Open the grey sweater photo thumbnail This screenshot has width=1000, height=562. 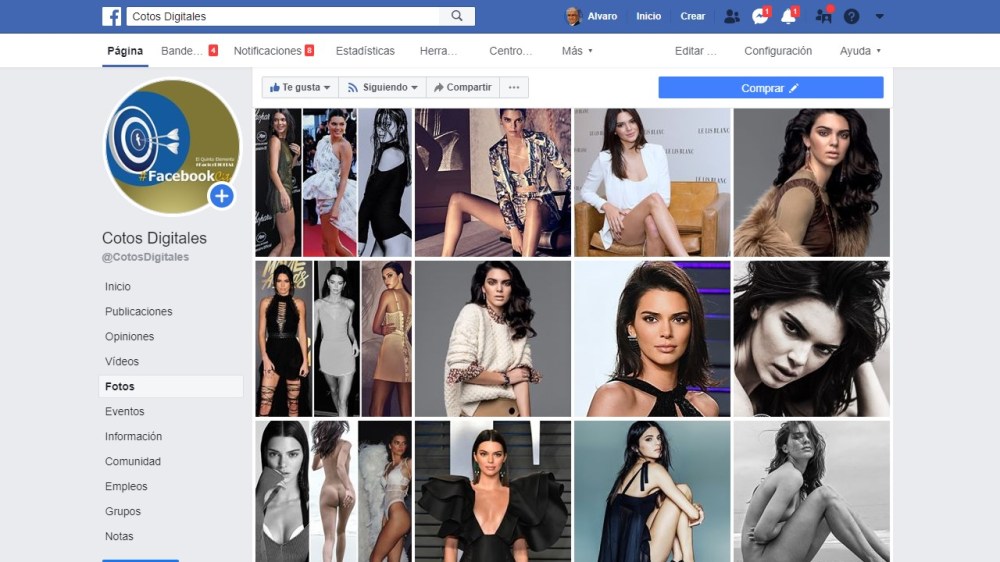click(x=493, y=338)
